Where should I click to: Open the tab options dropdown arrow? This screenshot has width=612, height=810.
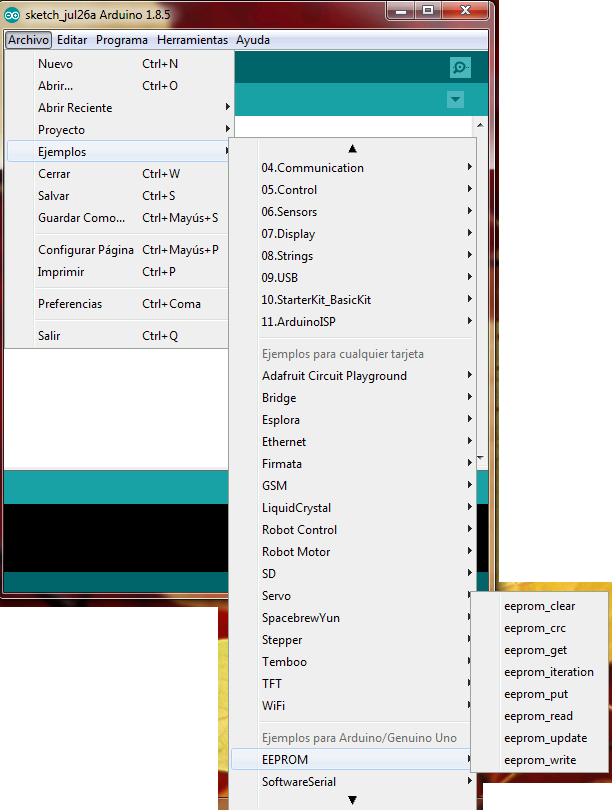point(455,100)
